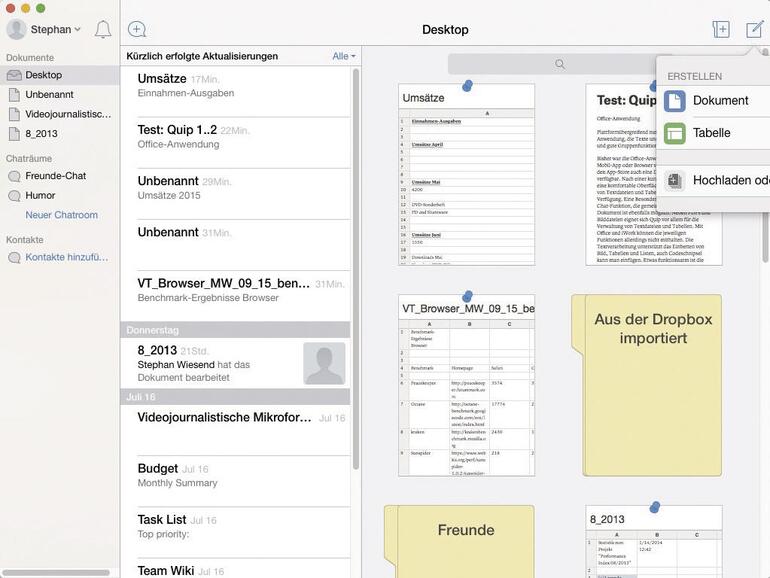The width and height of the screenshot is (770, 578).
Task: Click the pin on Umsätze thumbnail
Action: (x=468, y=86)
